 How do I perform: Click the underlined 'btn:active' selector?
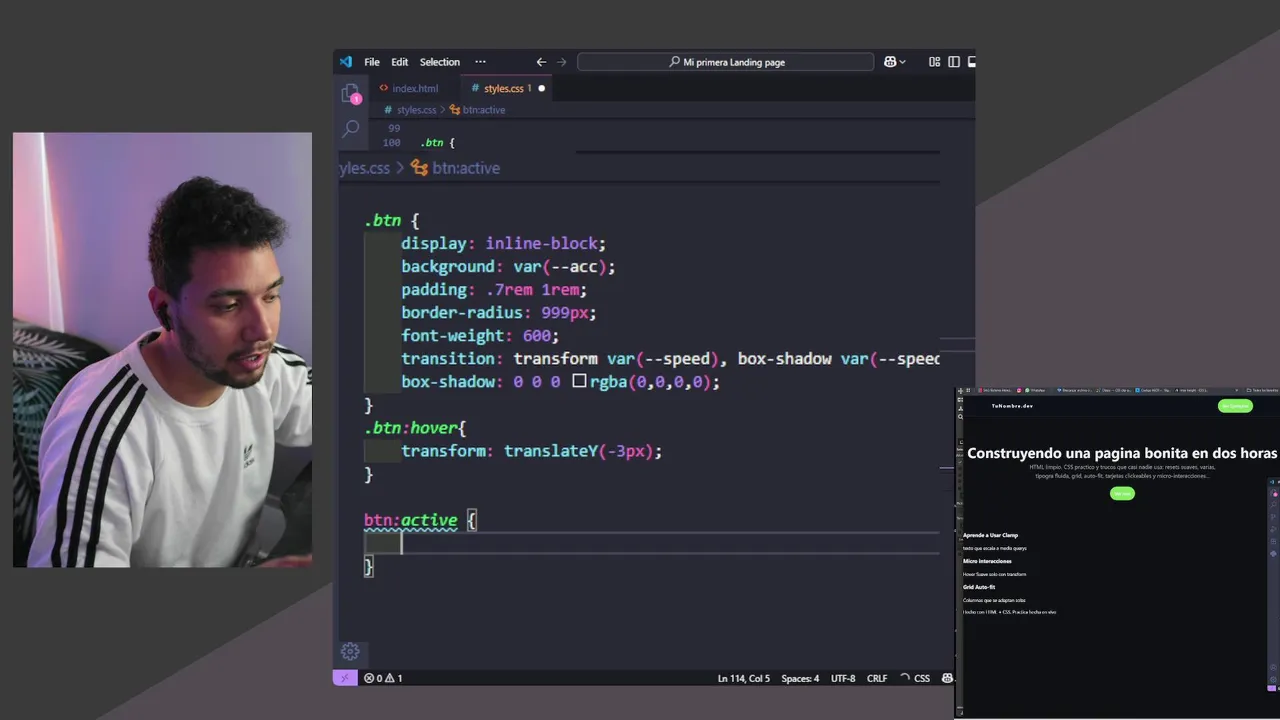tap(410, 520)
